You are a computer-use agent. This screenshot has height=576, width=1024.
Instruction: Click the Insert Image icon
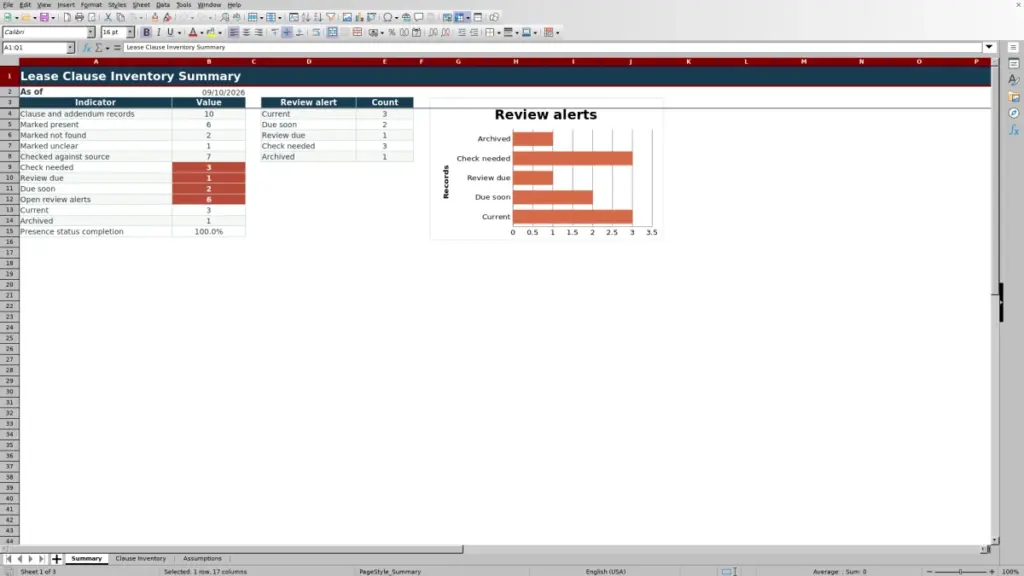pos(347,17)
